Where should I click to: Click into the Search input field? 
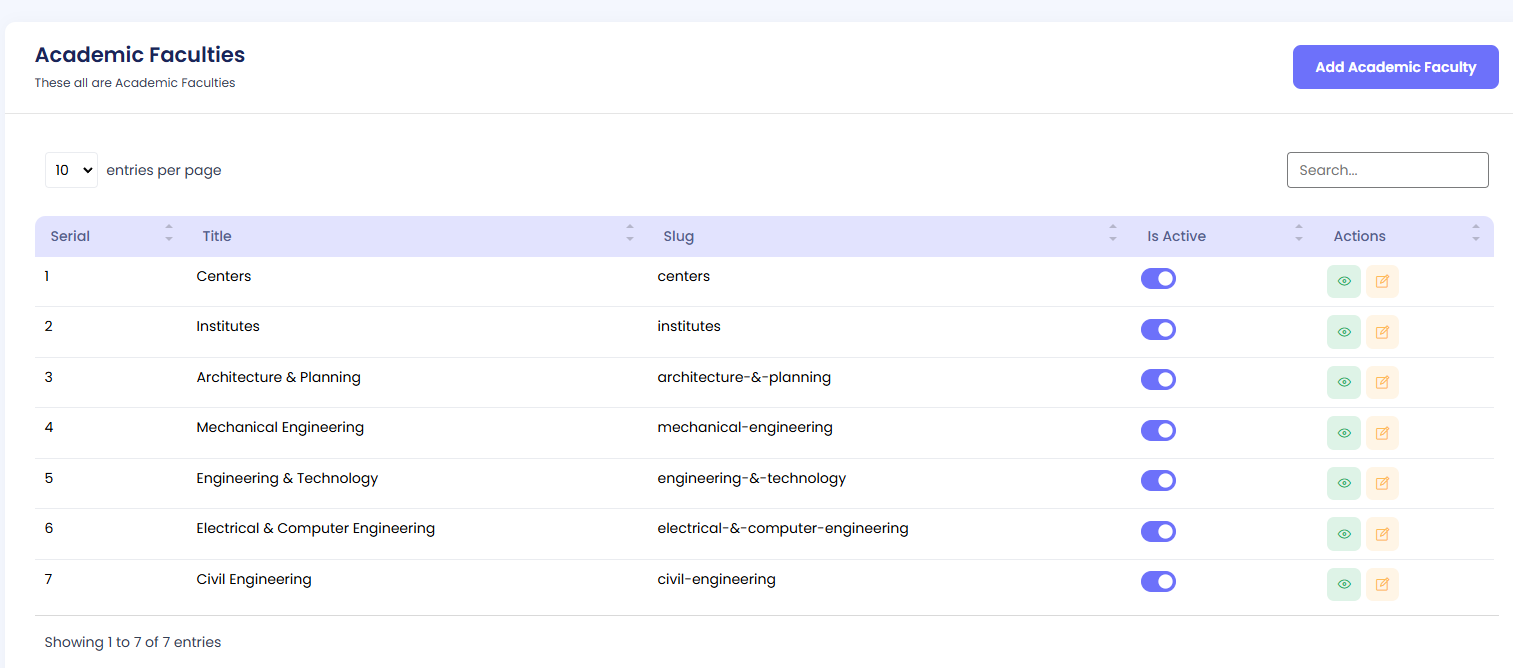[x=1387, y=170]
